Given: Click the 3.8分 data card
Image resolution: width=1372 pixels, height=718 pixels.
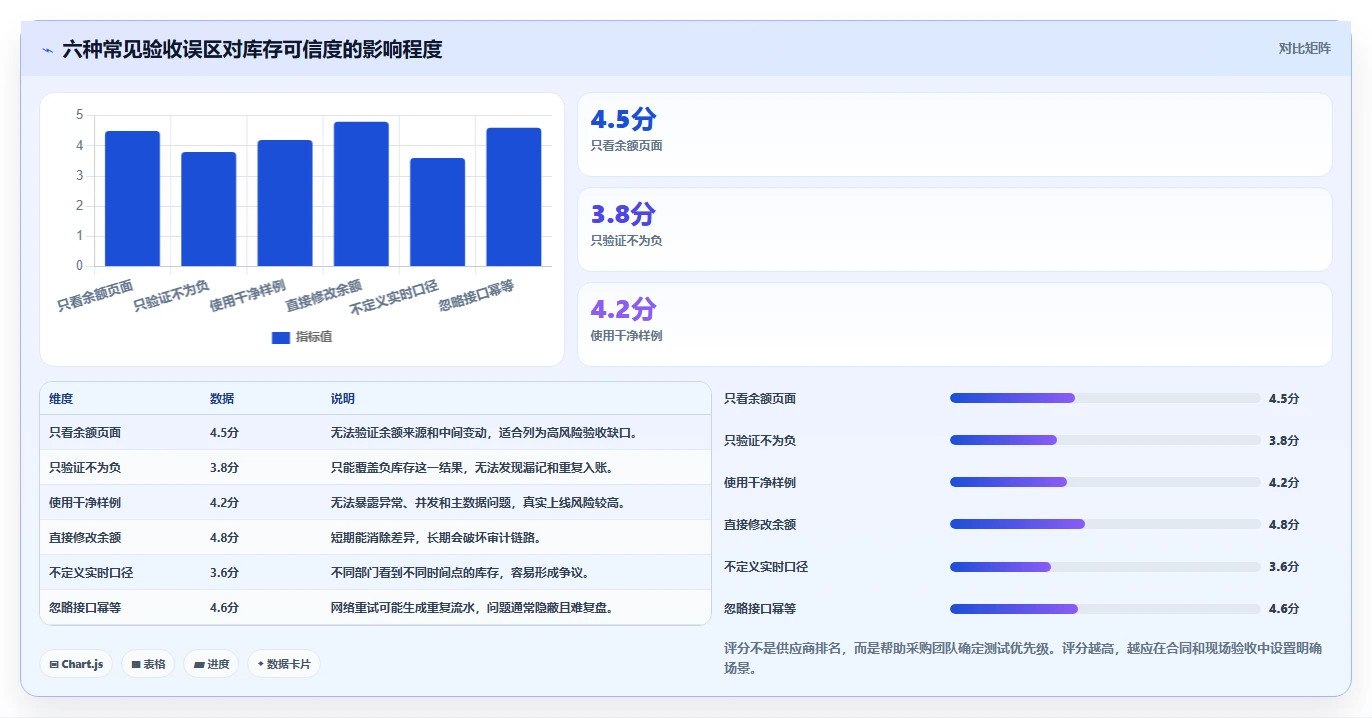Looking at the screenshot, I should click(955, 229).
